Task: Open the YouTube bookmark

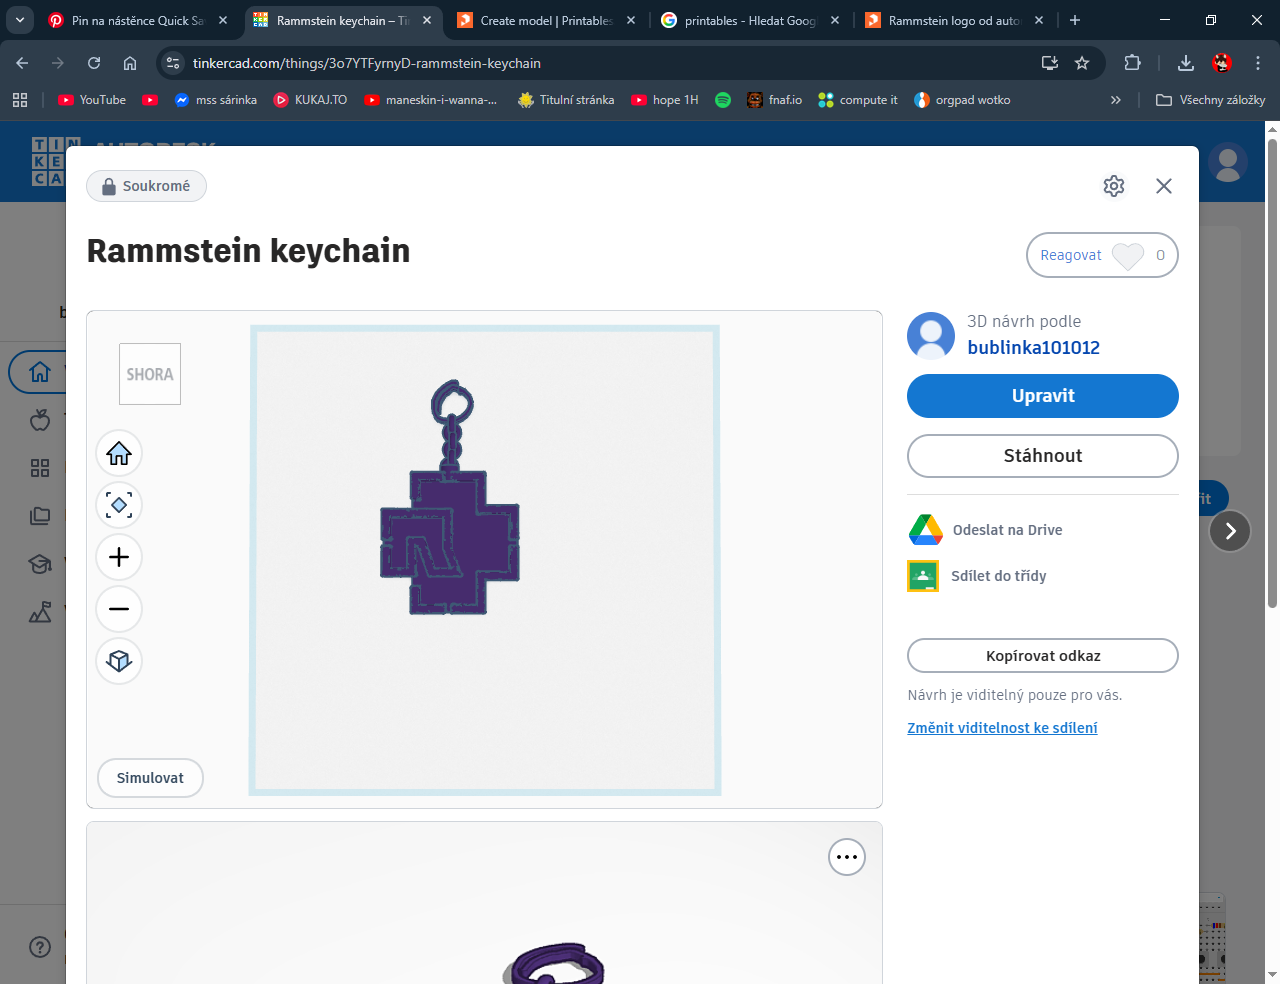Action: 92,100
